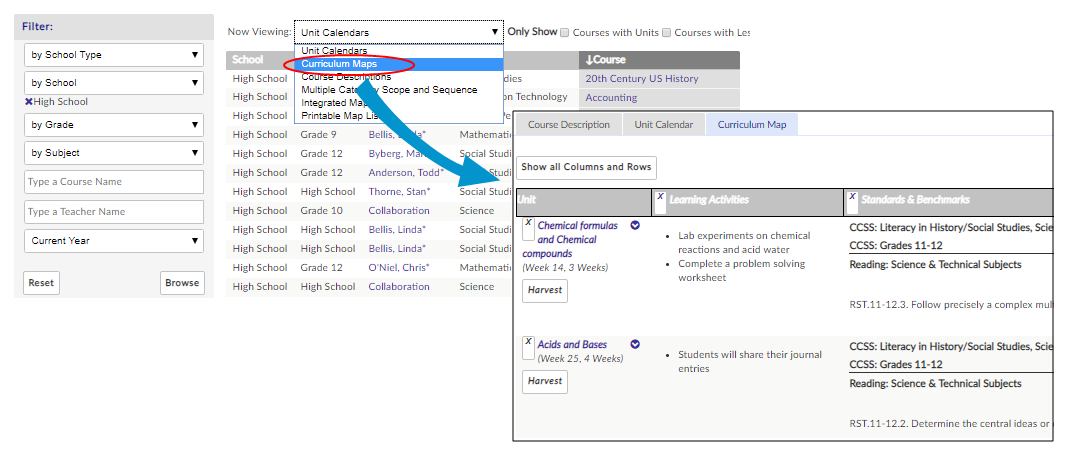Screen dimensions: 1066x453
Task: Click the Show all Columns and Rows button
Action: tap(586, 167)
